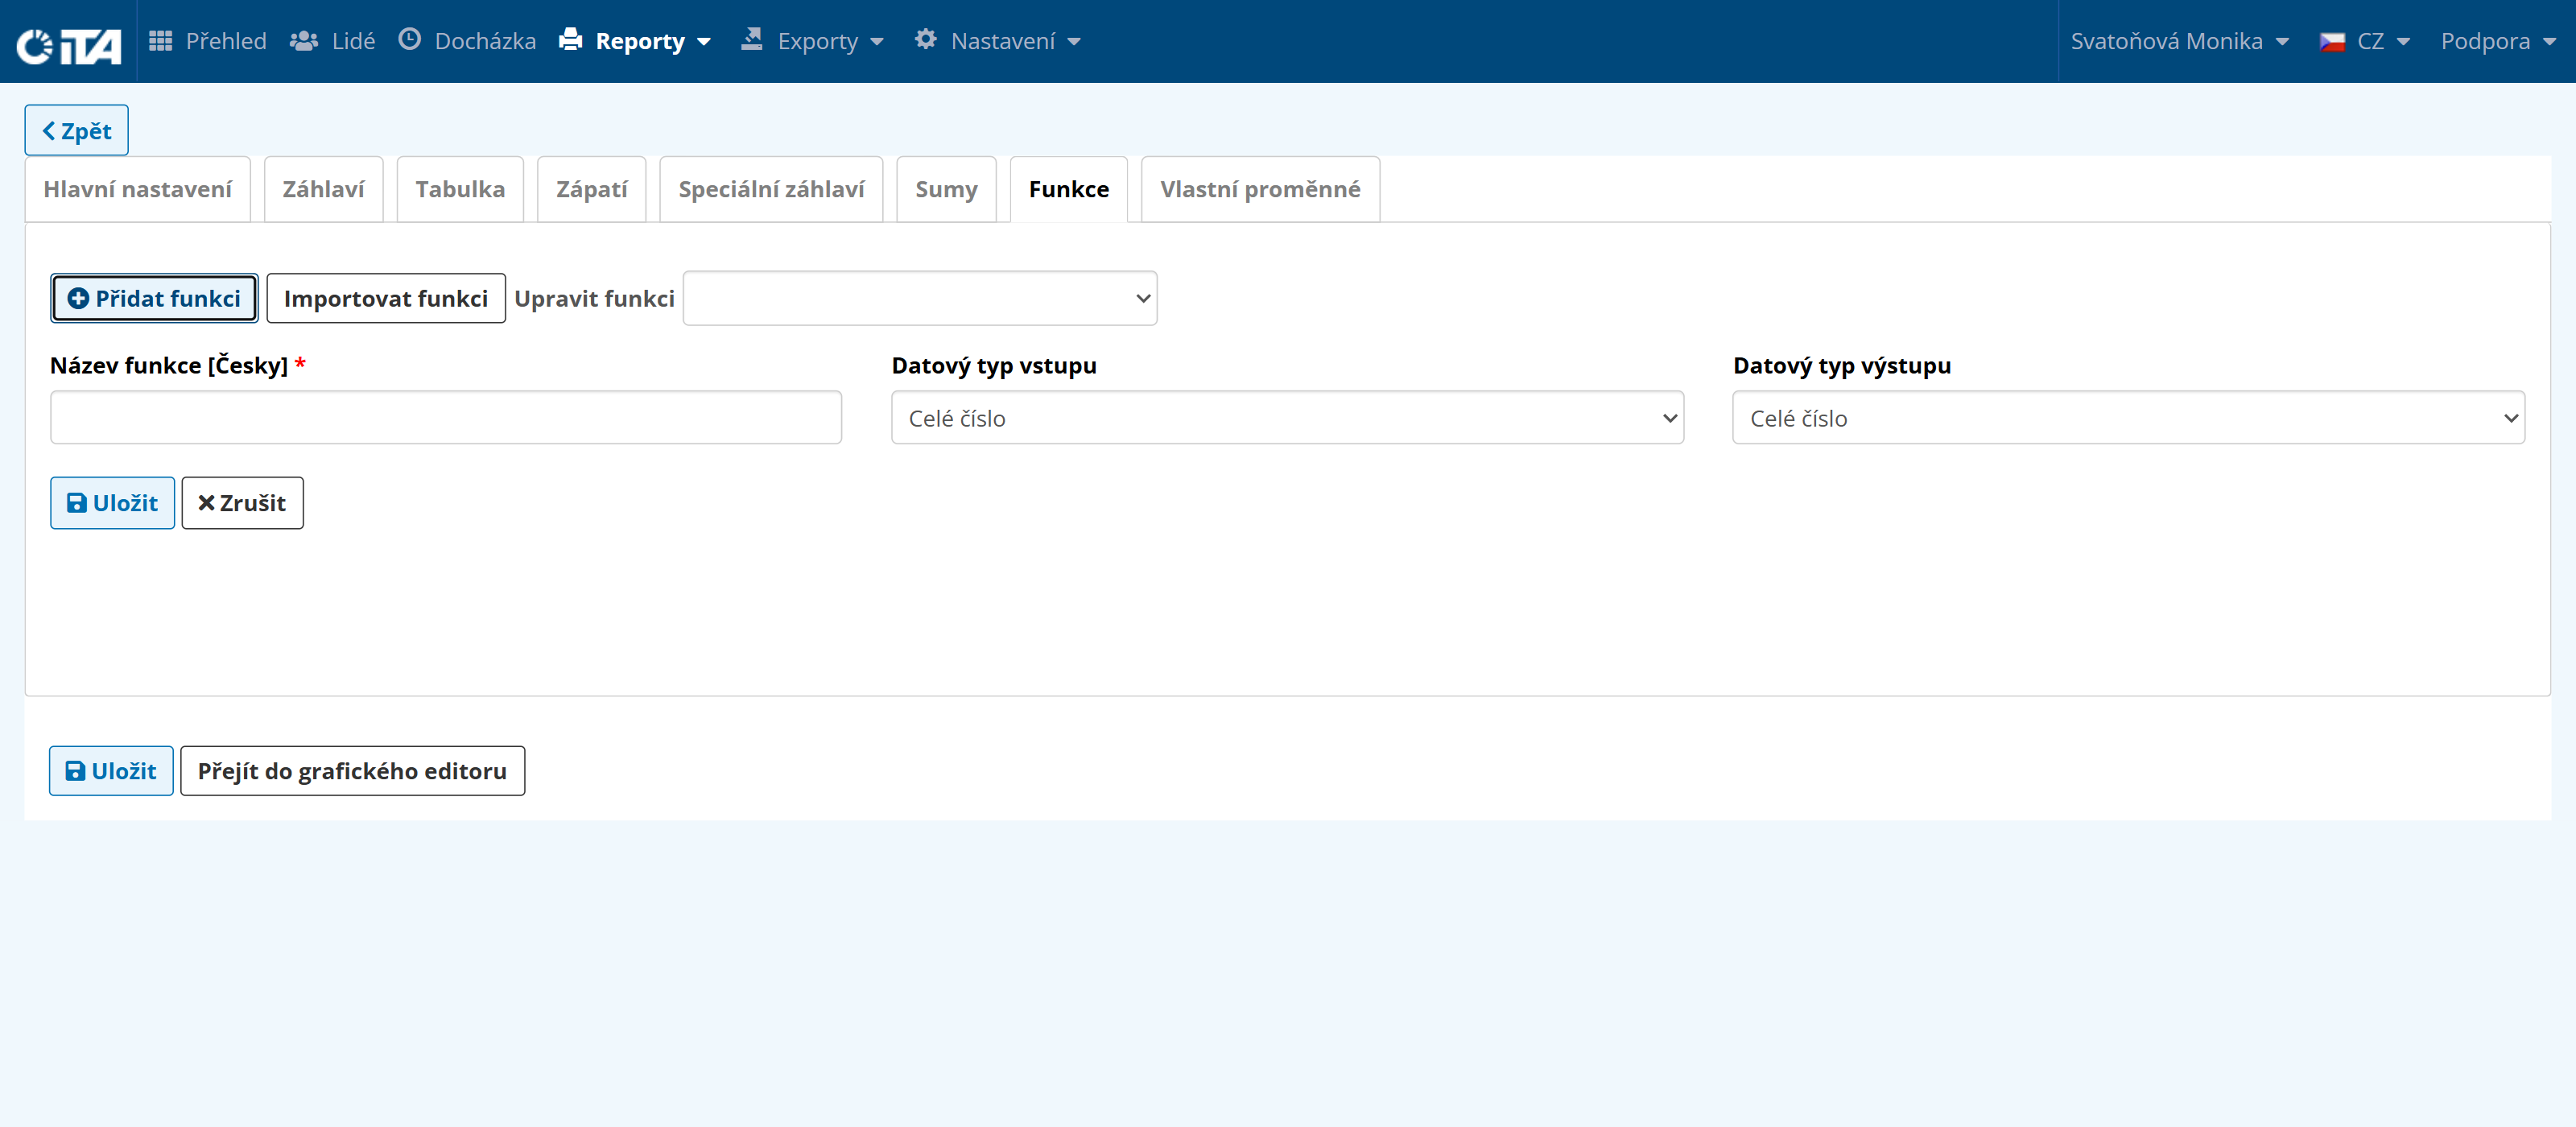This screenshot has width=2576, height=1127.
Task: Click the Přidat funkci button
Action: coord(154,298)
